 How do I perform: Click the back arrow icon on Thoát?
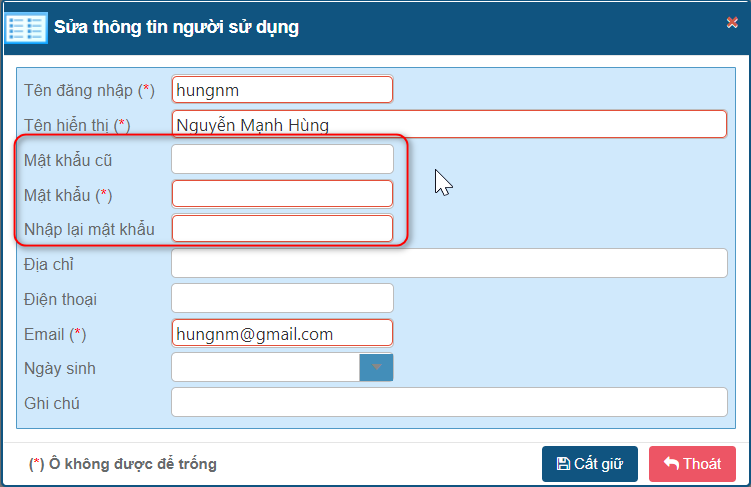[x=671, y=464]
